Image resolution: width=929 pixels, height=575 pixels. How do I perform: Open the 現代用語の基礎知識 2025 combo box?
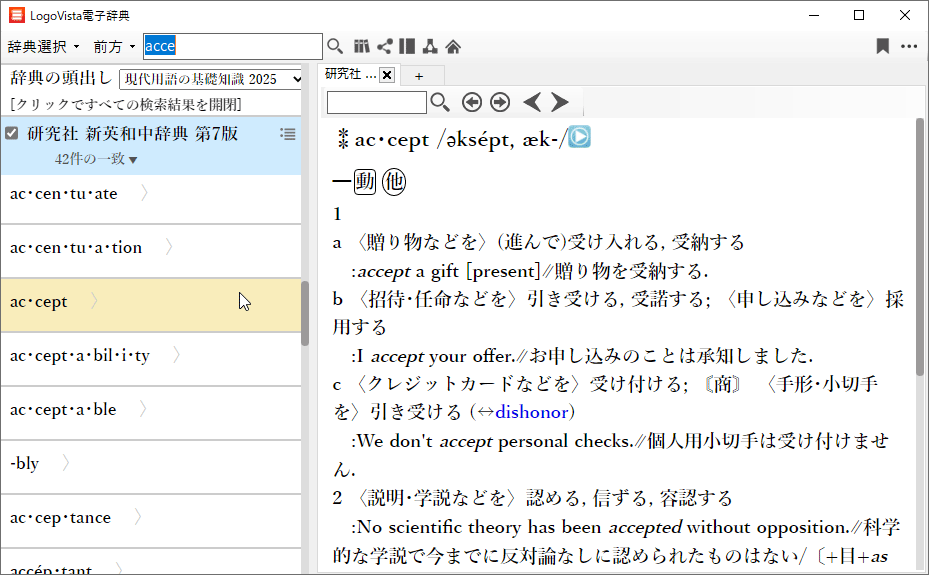211,79
